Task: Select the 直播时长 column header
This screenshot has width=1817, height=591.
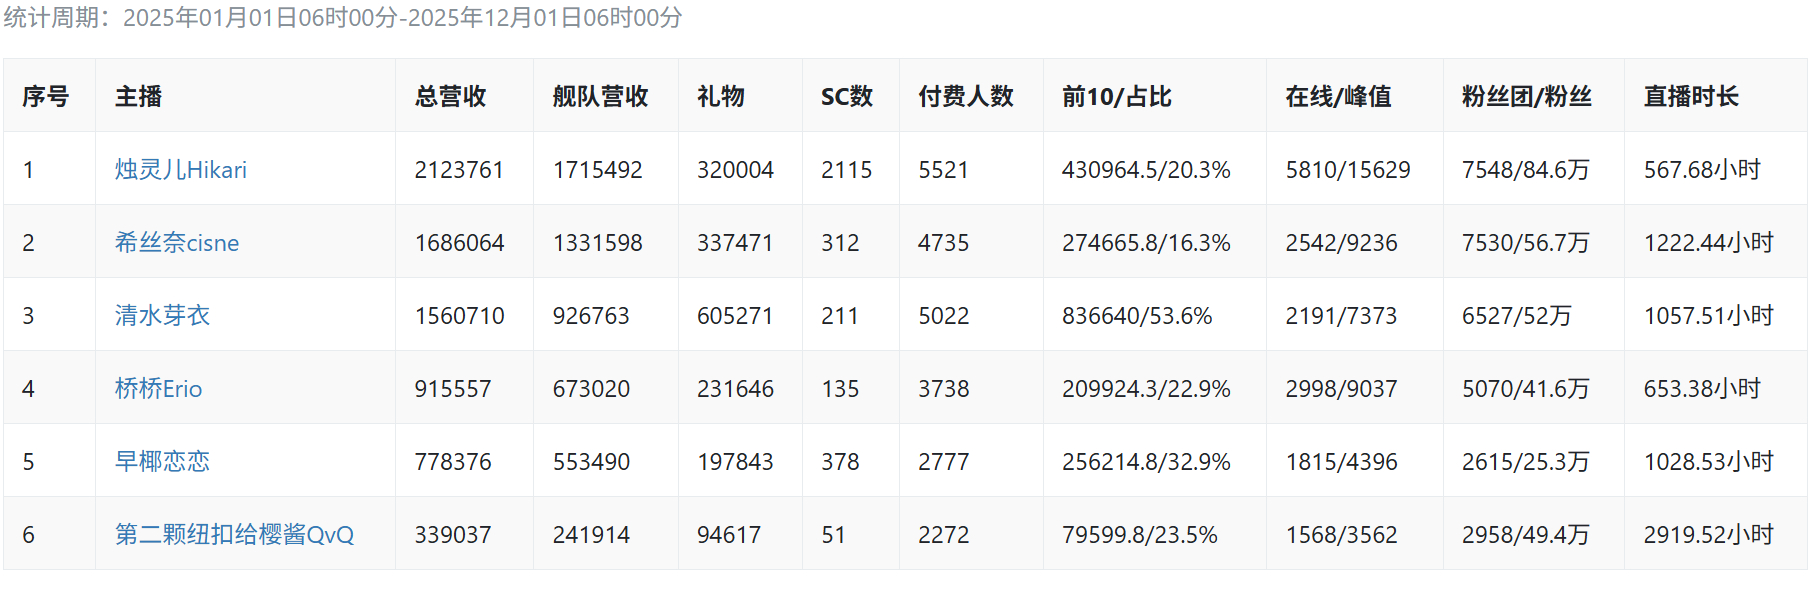Action: pos(1691,97)
